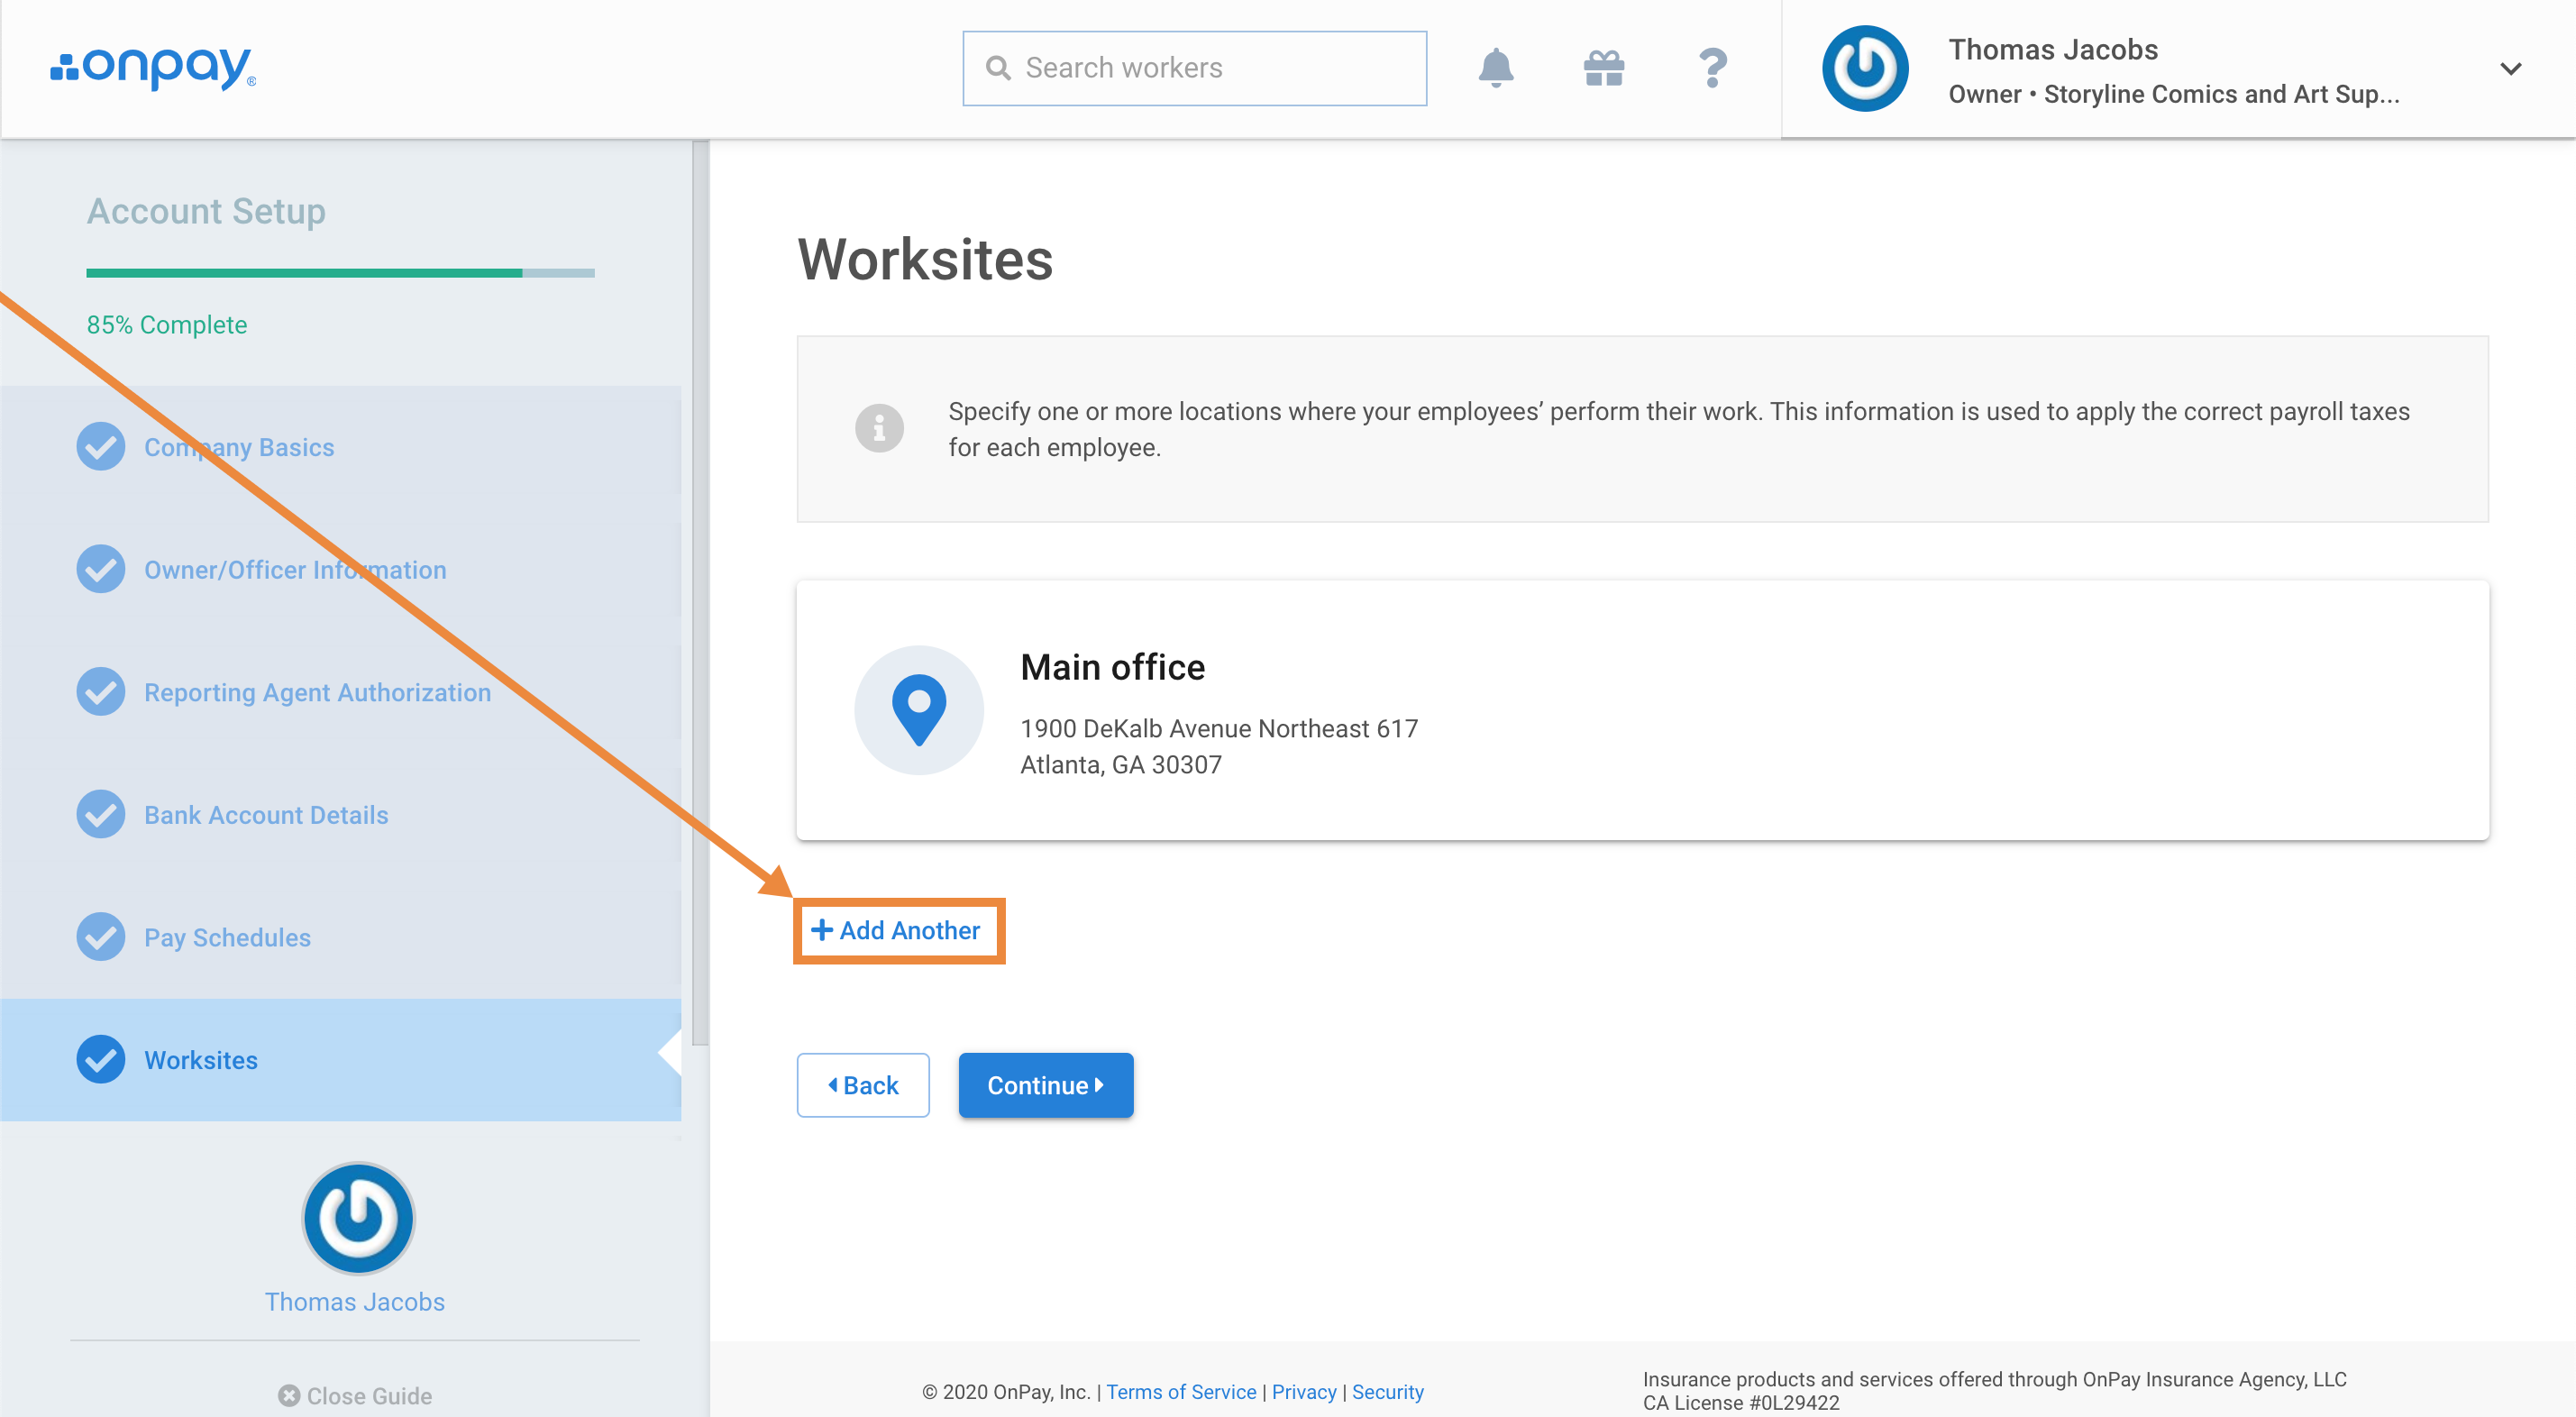Click the Main office location pin icon

pos(919,710)
